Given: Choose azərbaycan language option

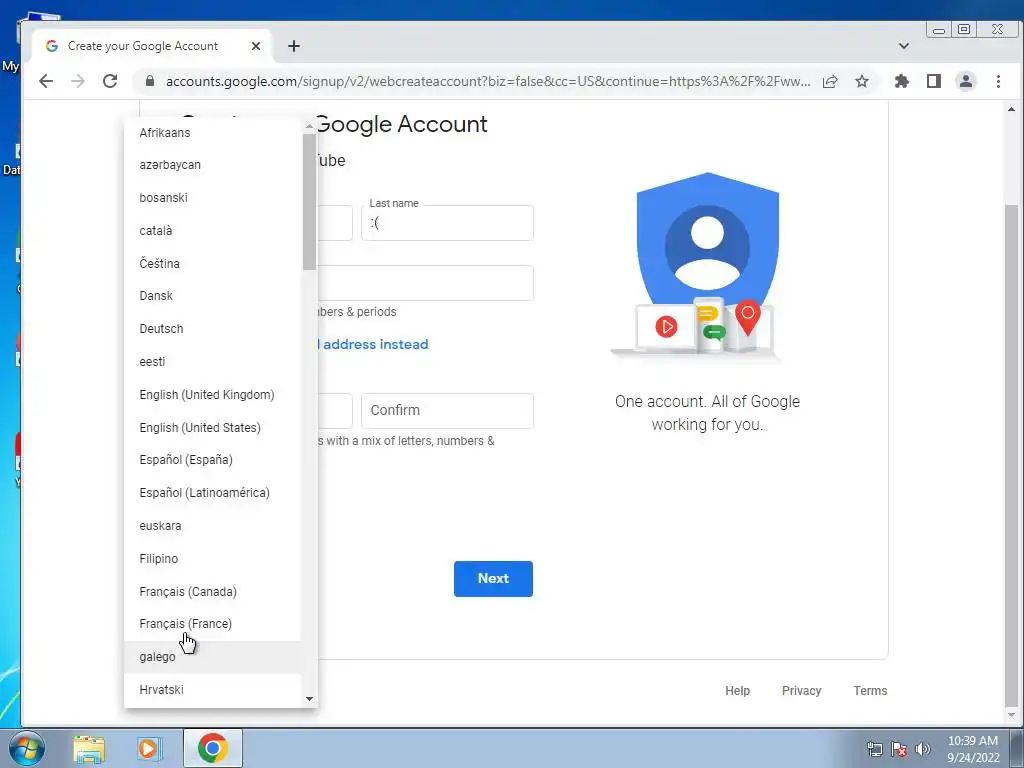Looking at the screenshot, I should tap(212, 165).
